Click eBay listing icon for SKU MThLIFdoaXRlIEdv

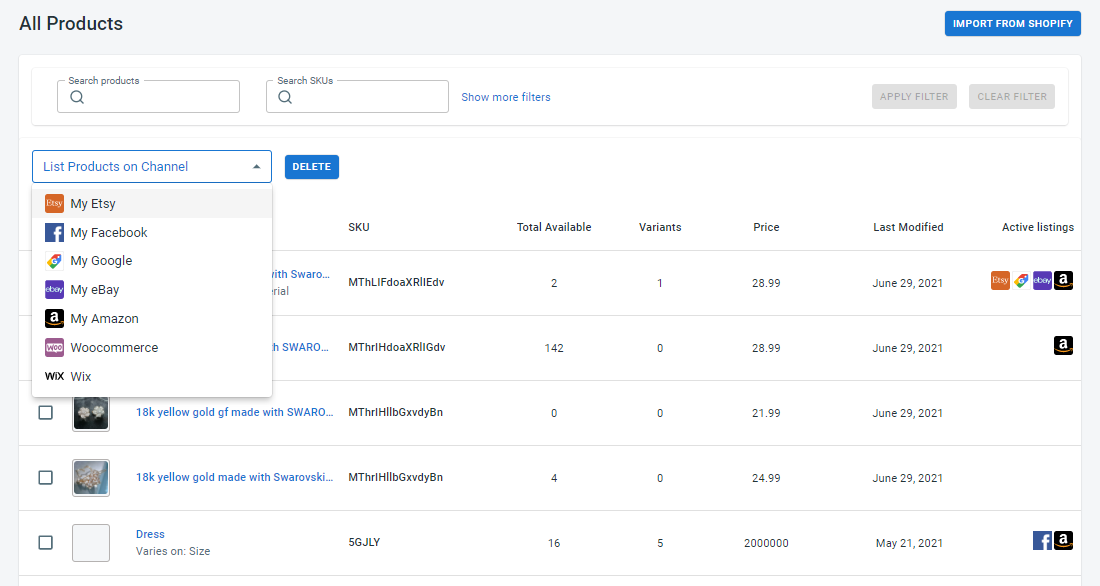1042,281
